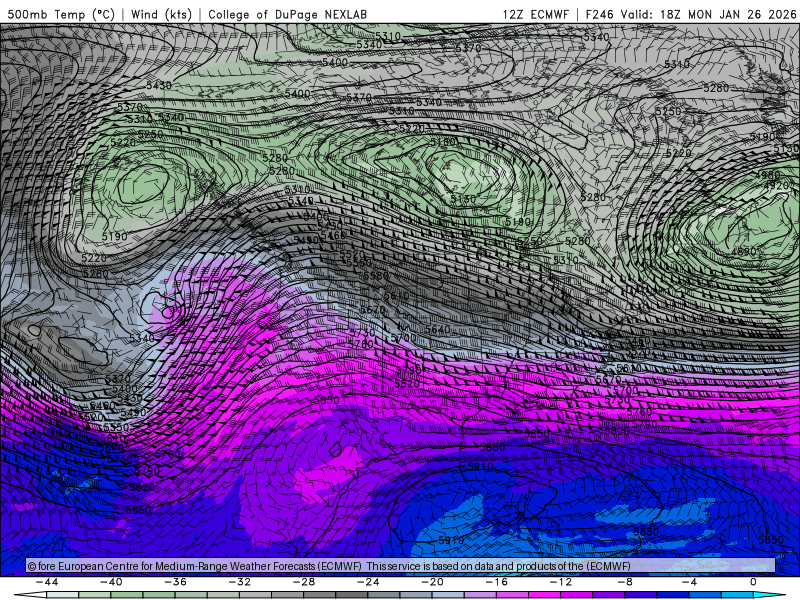The image size is (800, 600).
Task: Click the "5640" height contour label
Action: pos(437,330)
